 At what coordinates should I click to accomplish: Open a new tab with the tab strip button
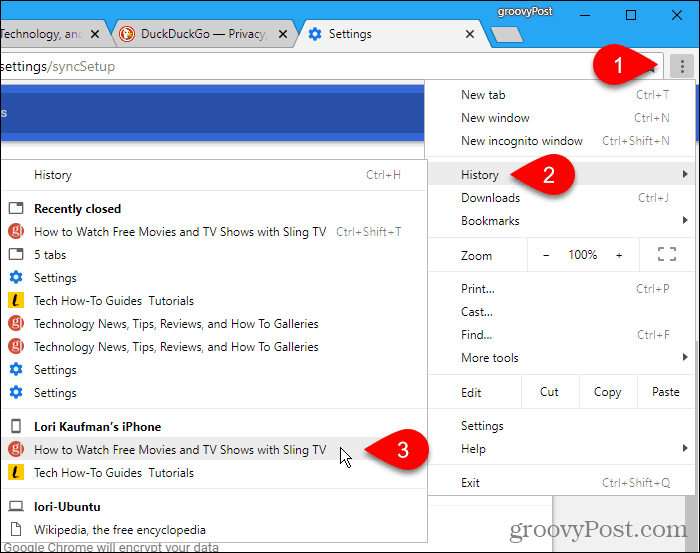coord(507,35)
